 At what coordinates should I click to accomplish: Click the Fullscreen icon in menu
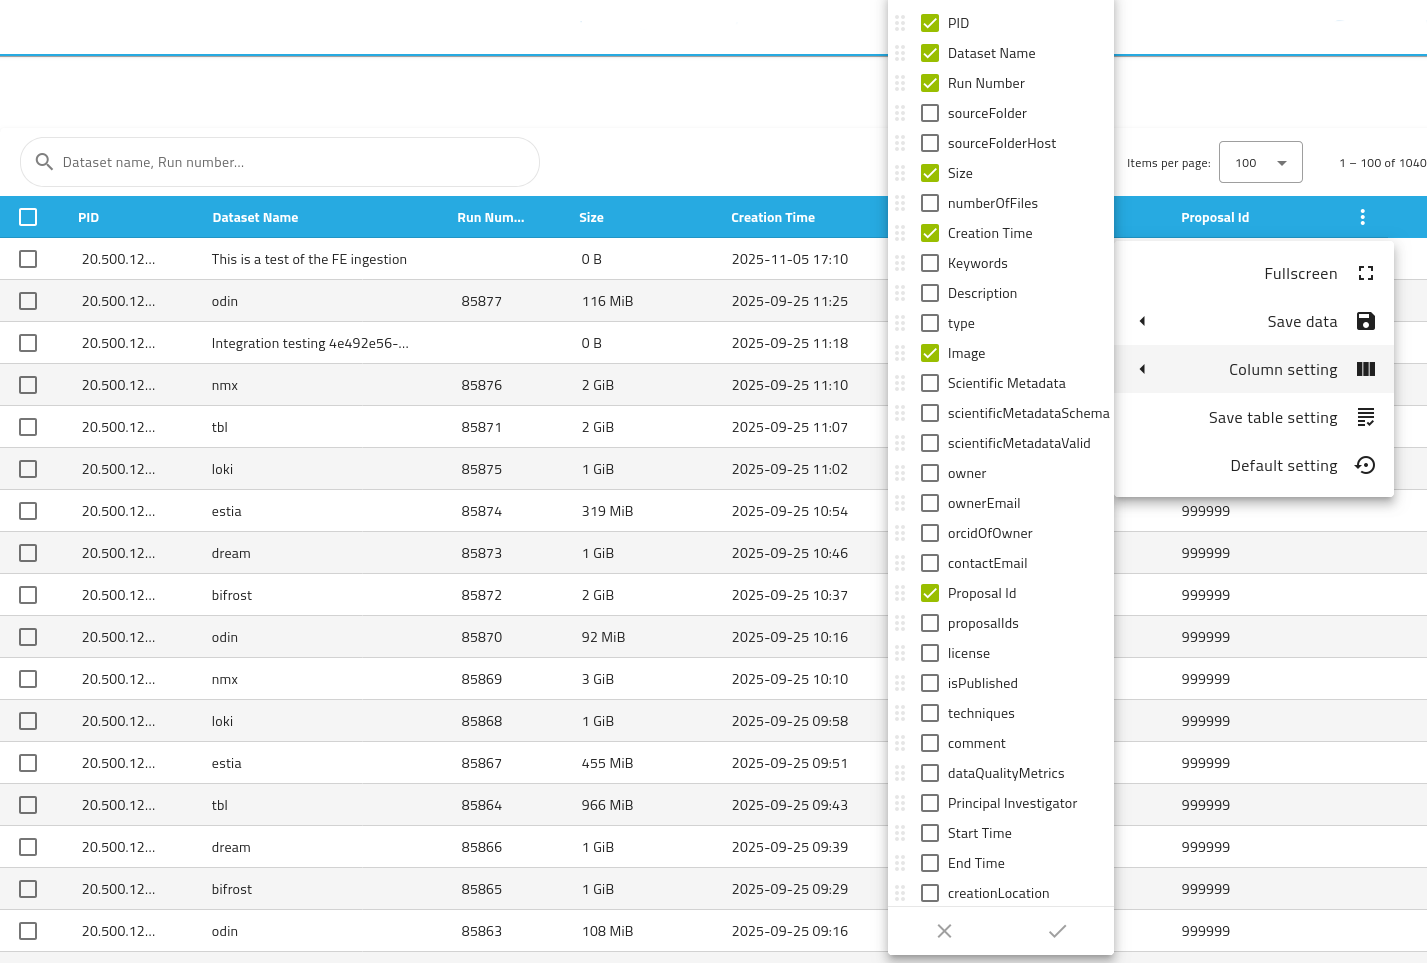point(1365,273)
